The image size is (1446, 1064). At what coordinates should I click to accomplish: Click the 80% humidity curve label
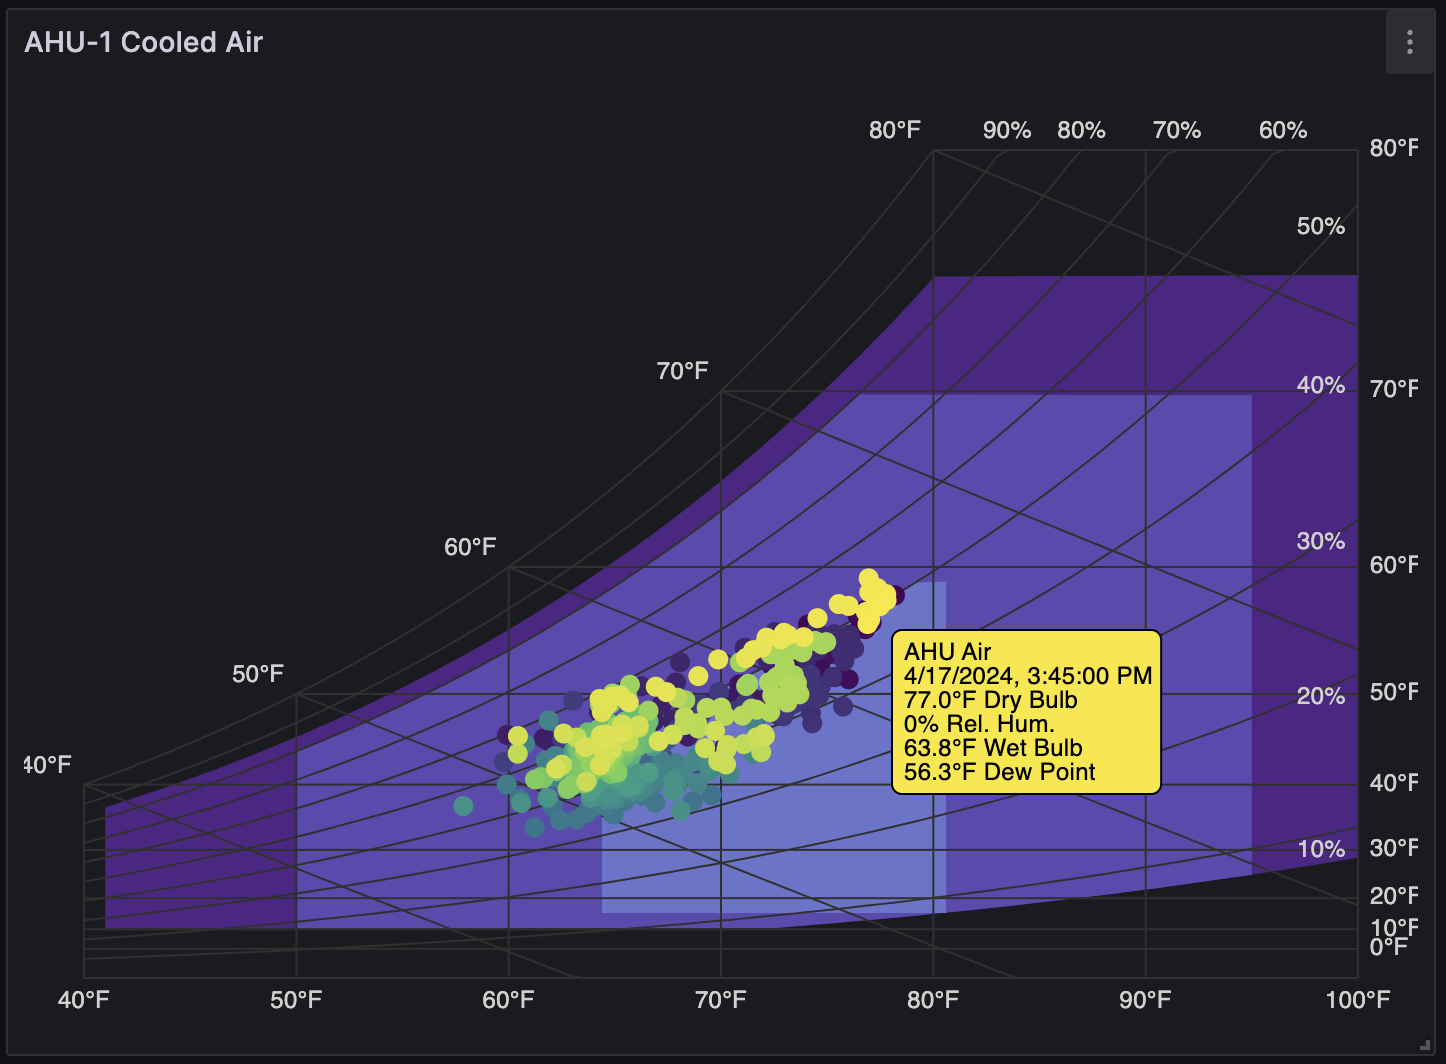tap(1081, 130)
